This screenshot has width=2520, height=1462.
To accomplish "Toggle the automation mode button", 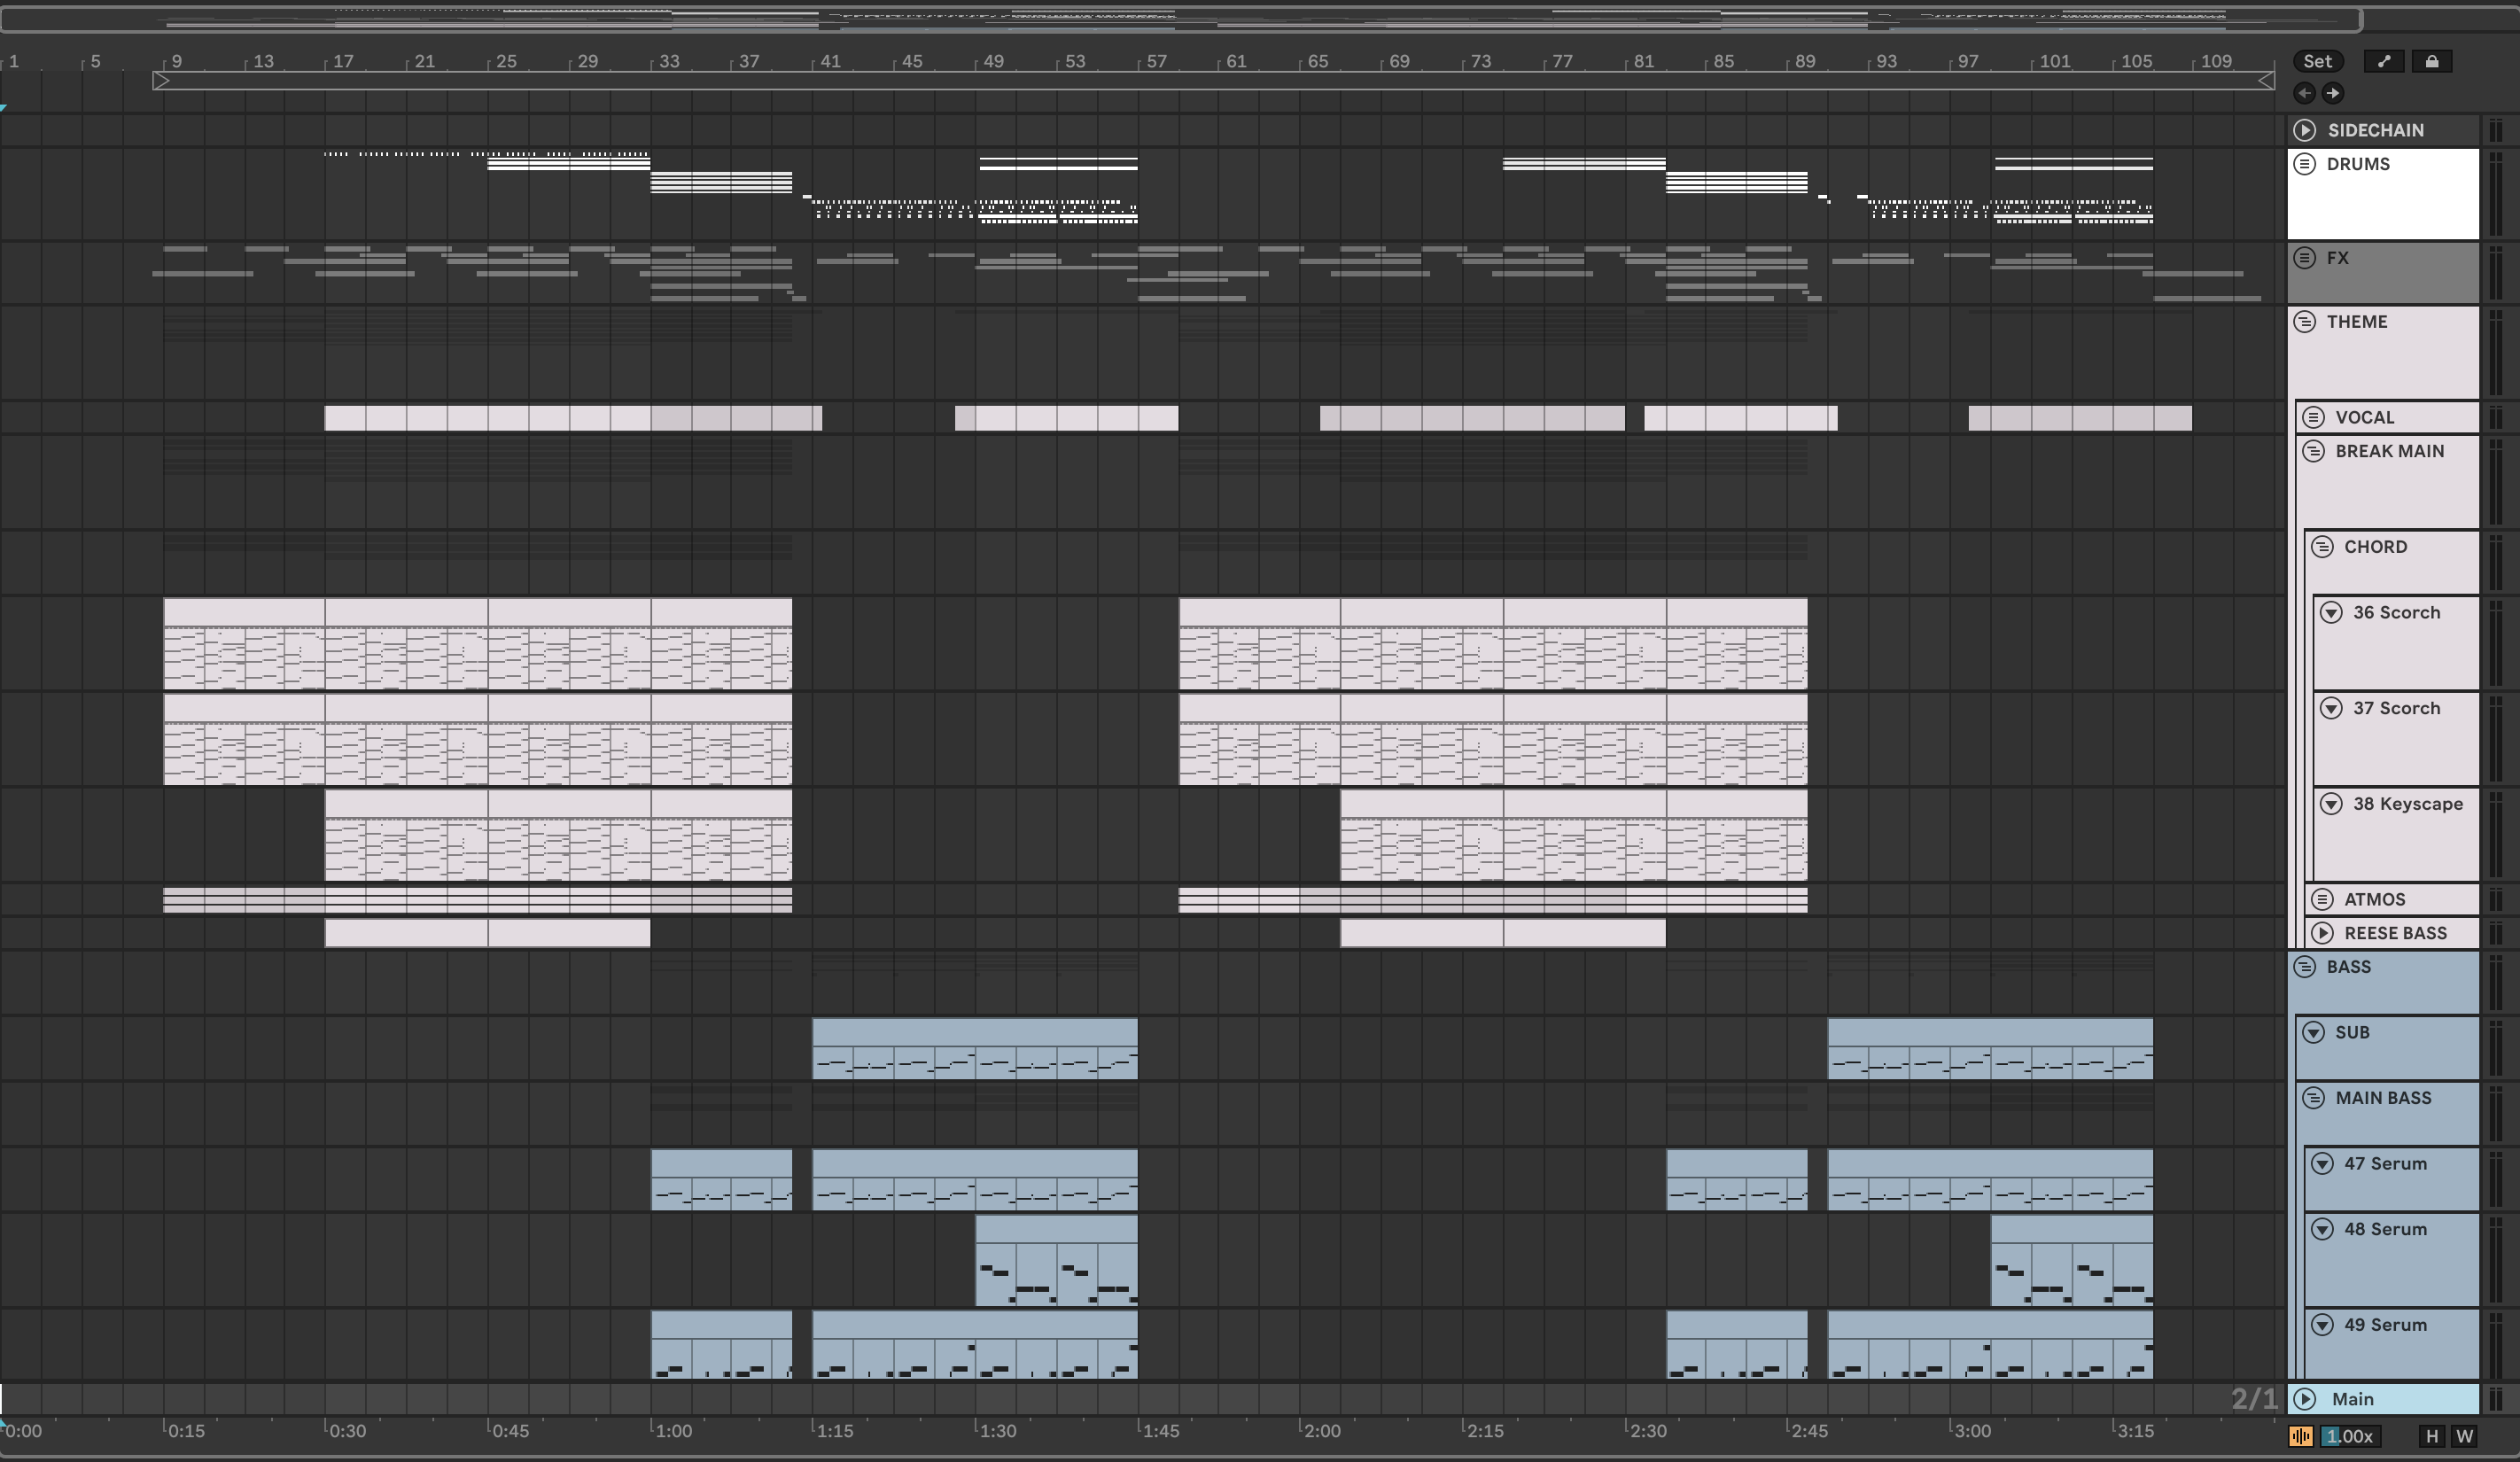I will (x=2384, y=61).
